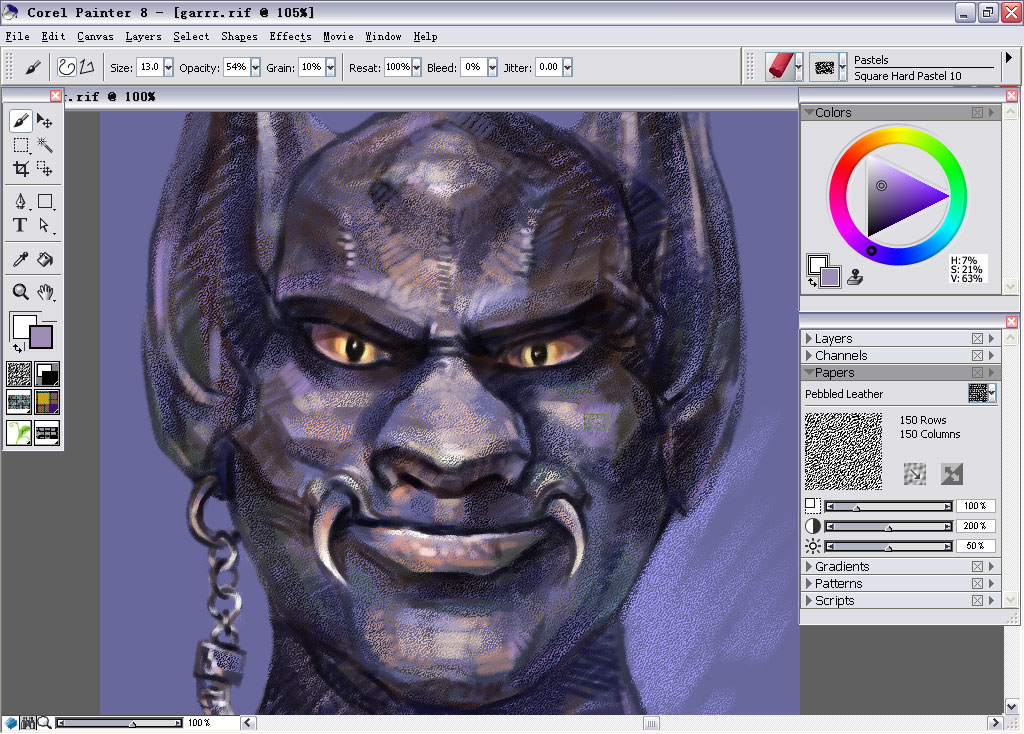Screen dimensions: 1024x734
Task: Select the Grabber hand tool
Action: click(44, 291)
